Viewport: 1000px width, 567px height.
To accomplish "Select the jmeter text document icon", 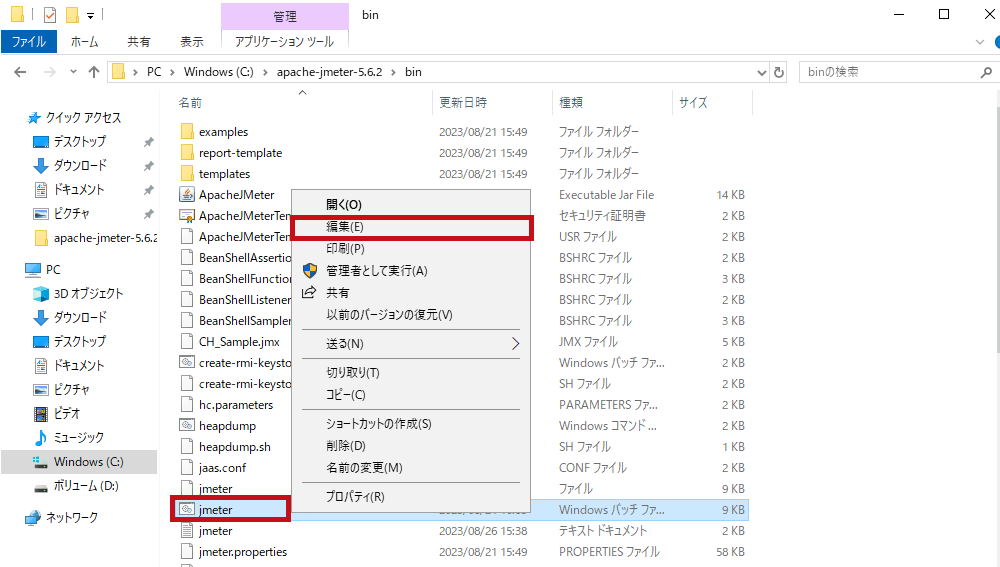I will [x=187, y=531].
